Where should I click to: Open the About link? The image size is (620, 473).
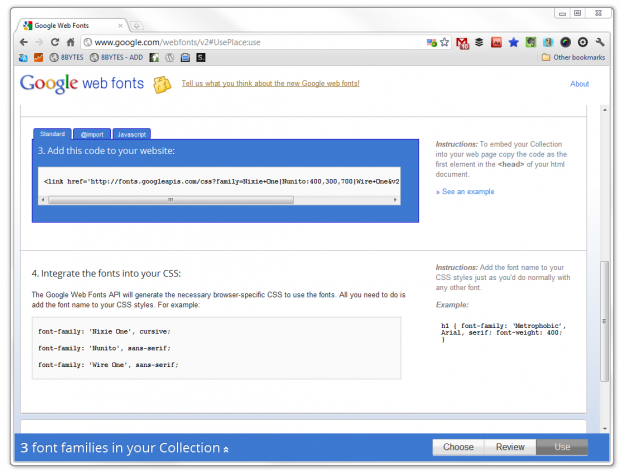[579, 84]
